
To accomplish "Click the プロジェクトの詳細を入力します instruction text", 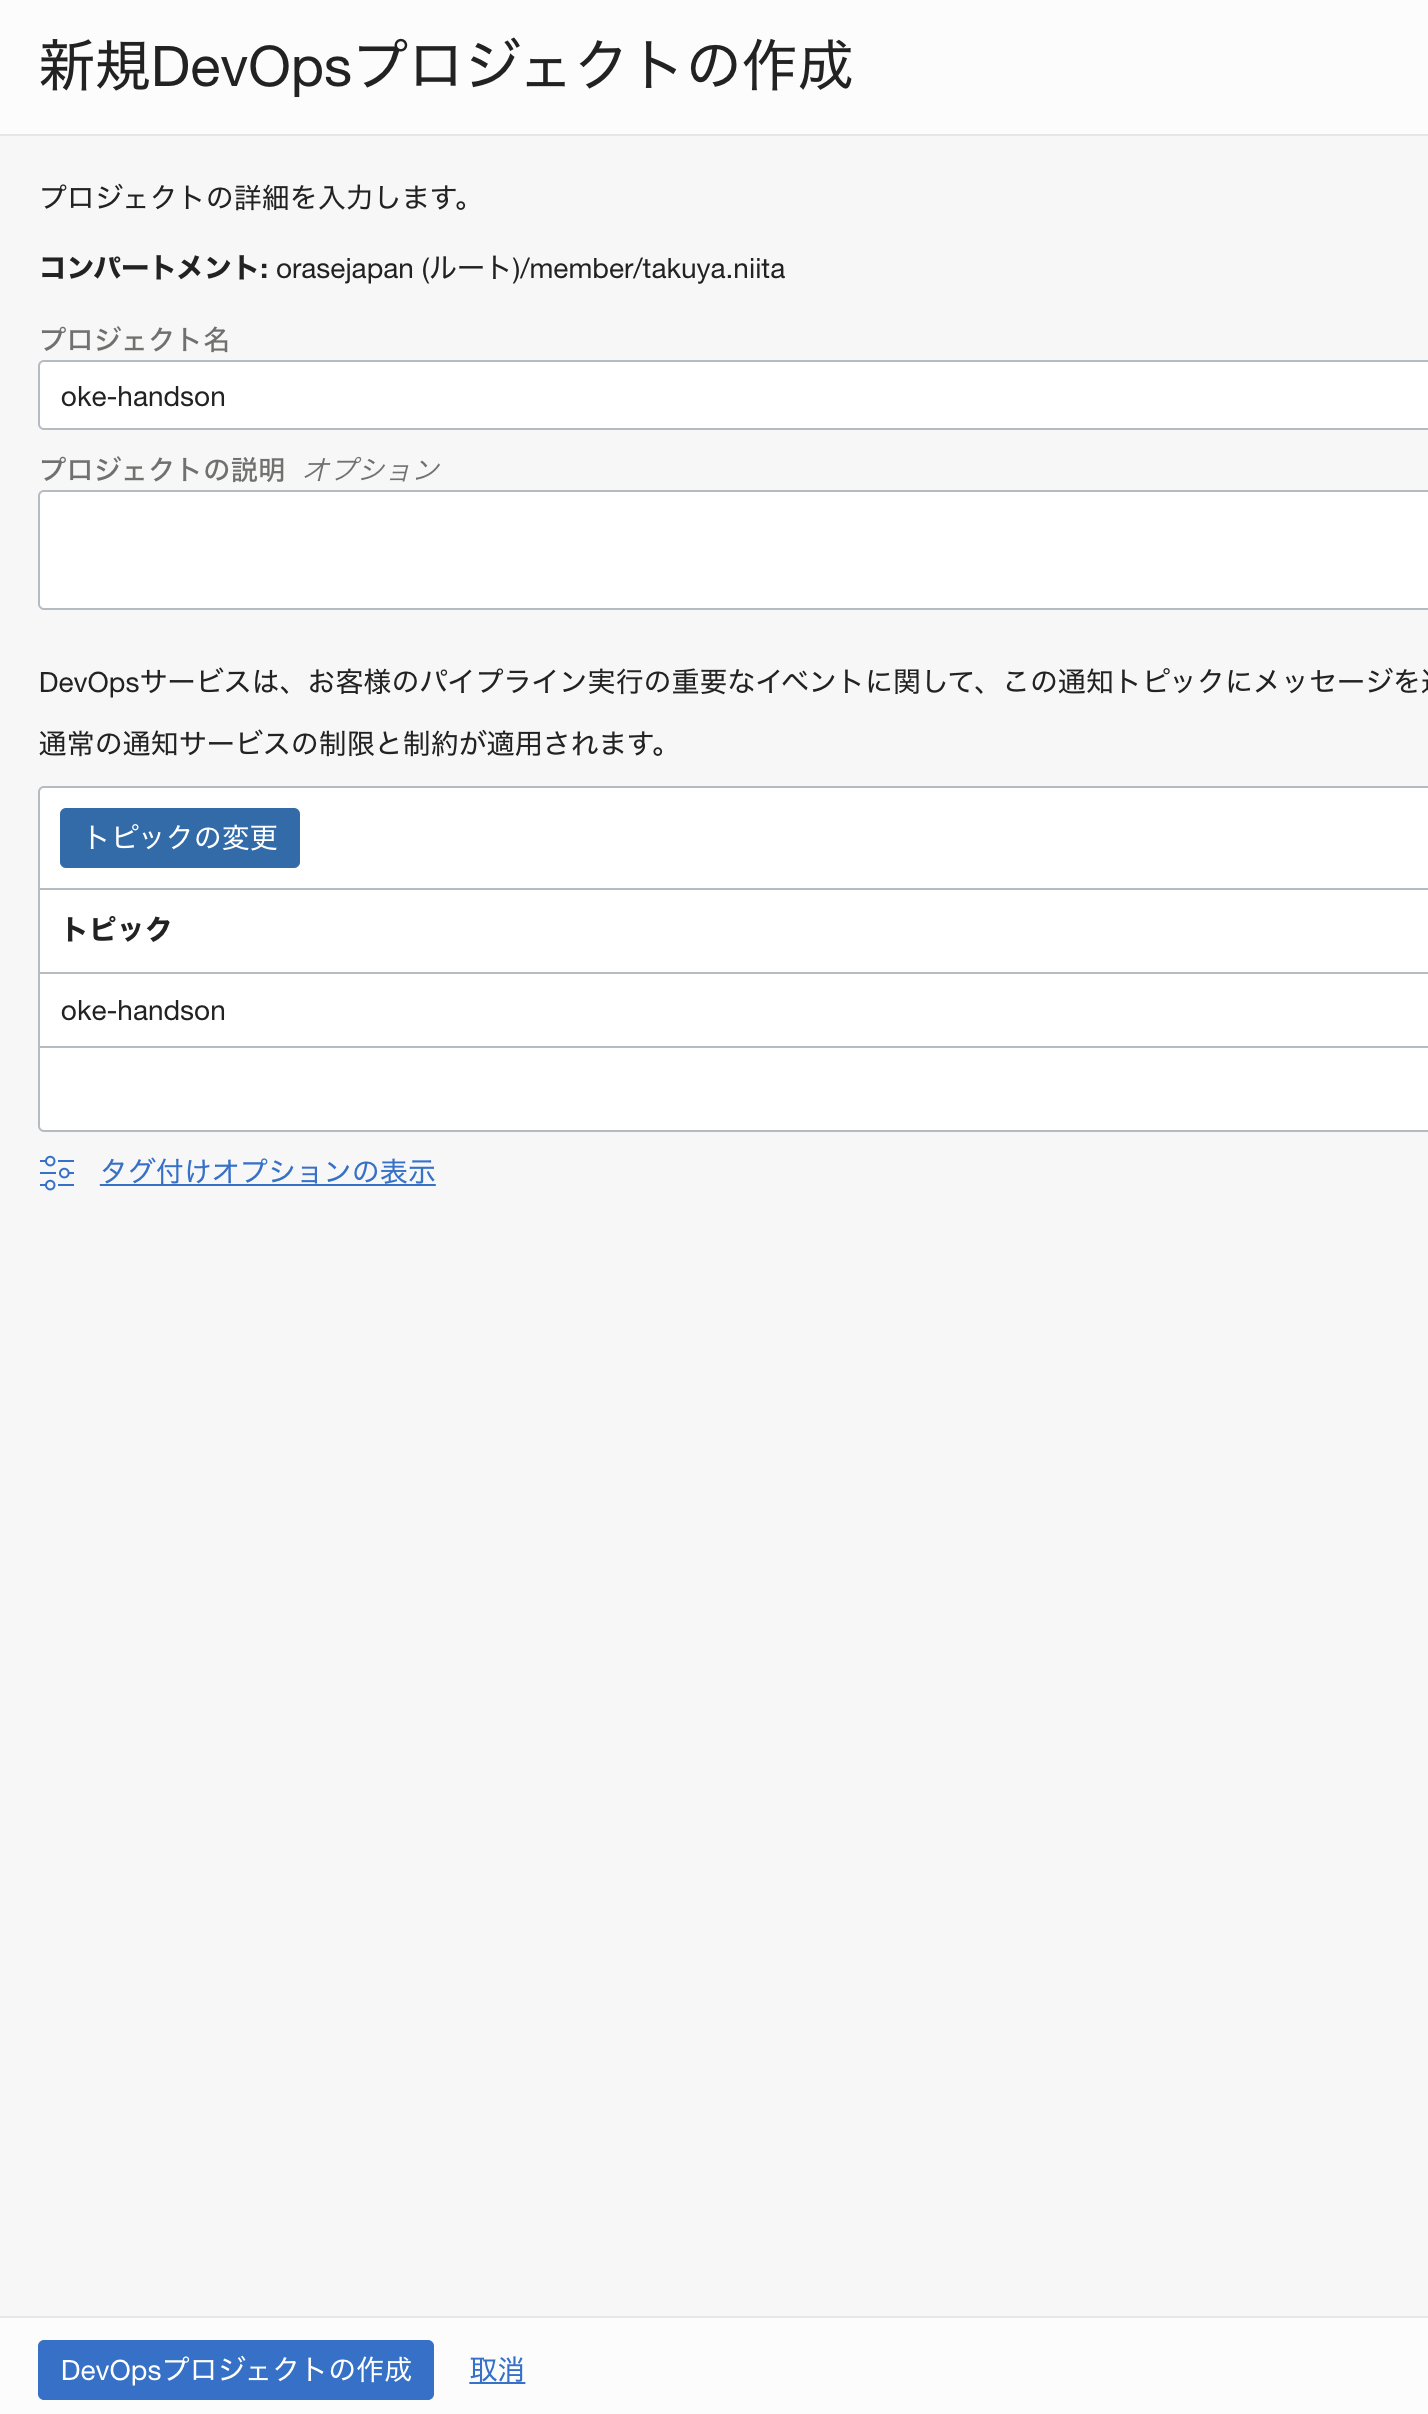I will pos(255,197).
